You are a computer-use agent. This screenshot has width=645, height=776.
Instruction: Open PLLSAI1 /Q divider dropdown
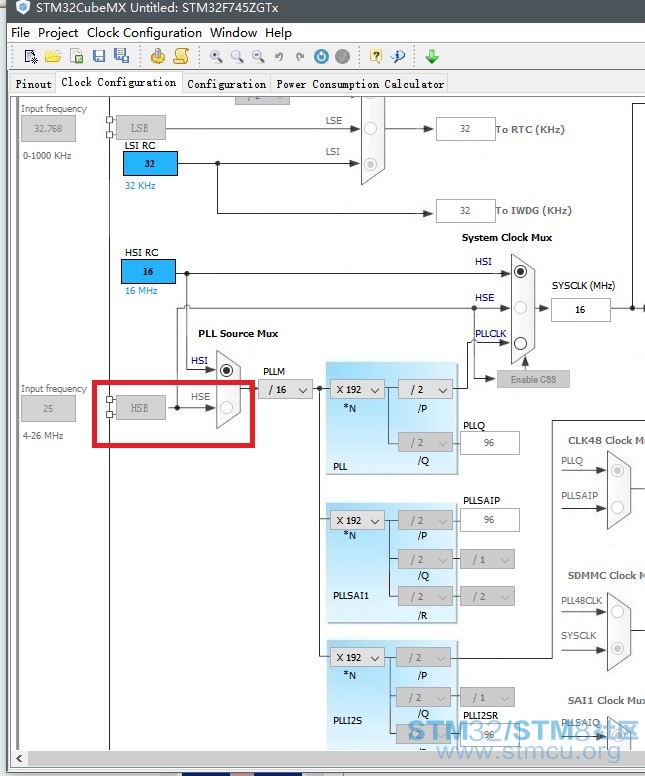426,560
